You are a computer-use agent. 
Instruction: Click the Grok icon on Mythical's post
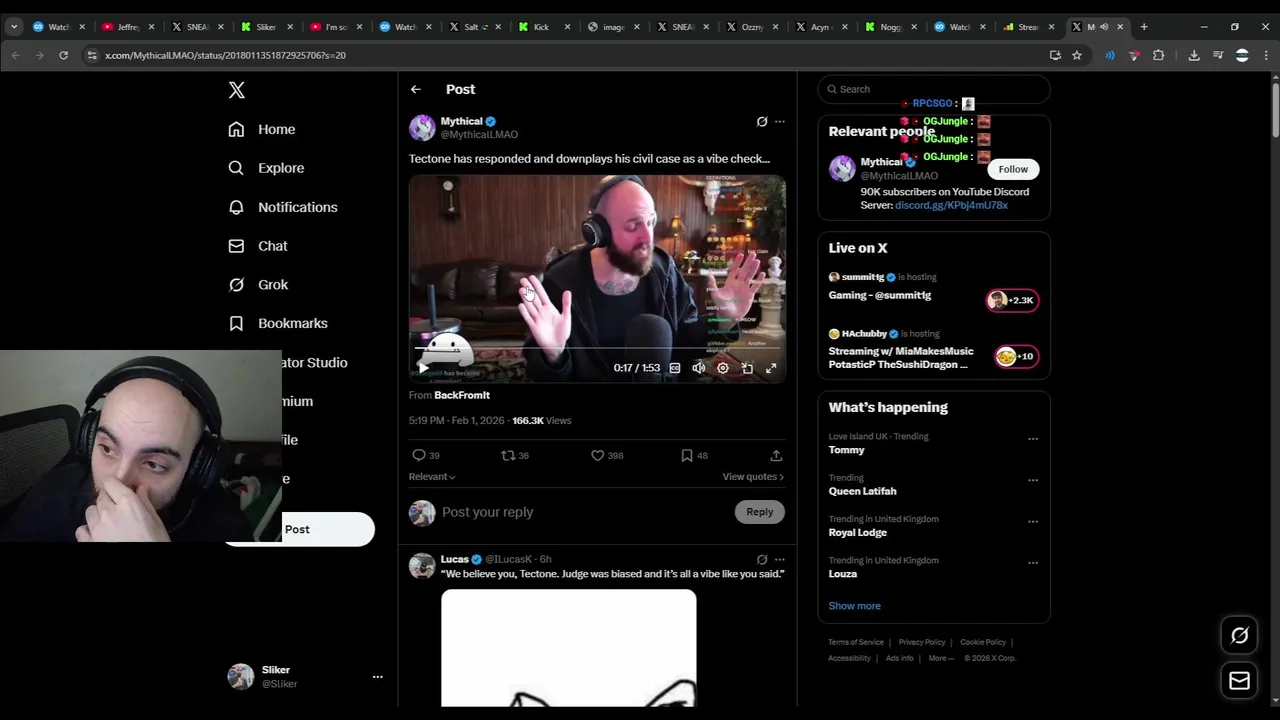click(762, 122)
